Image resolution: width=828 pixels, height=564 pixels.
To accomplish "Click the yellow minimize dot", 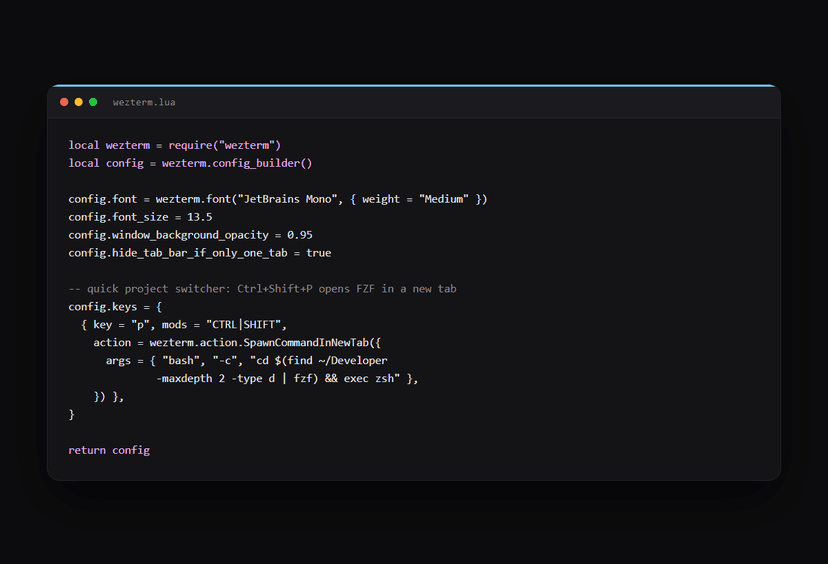I will [x=79, y=102].
